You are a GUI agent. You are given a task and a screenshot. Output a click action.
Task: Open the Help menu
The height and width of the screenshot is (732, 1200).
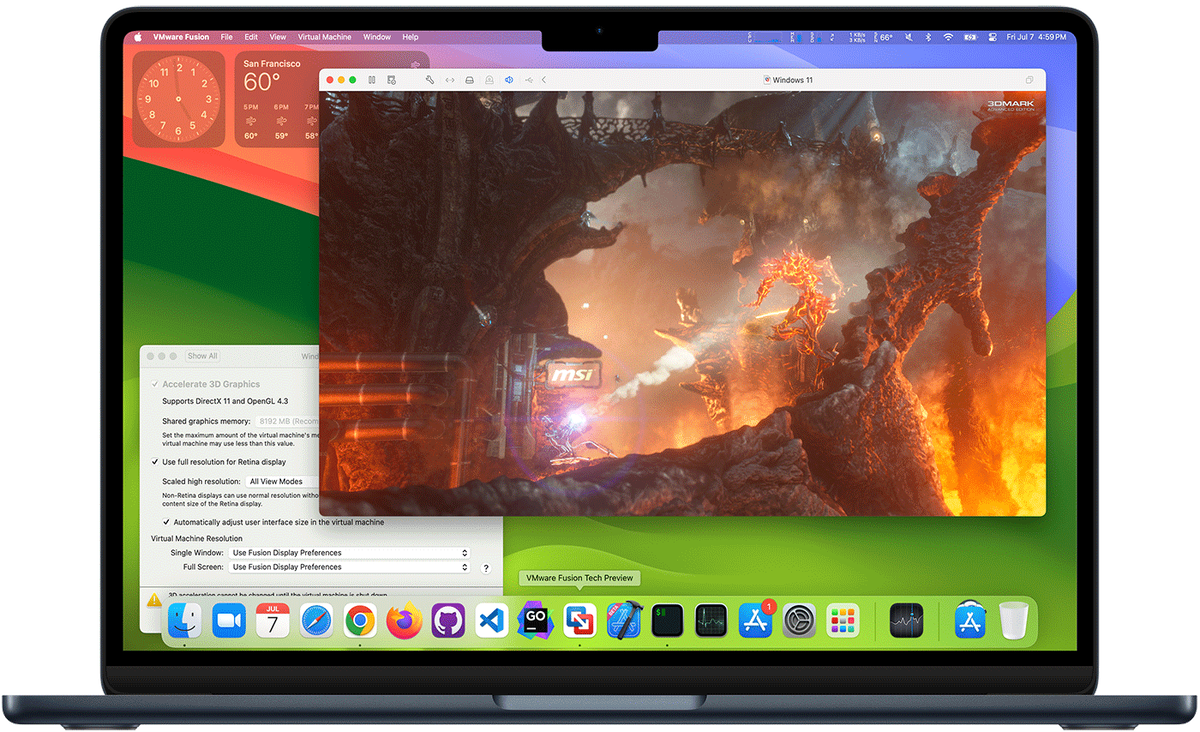tap(410, 37)
